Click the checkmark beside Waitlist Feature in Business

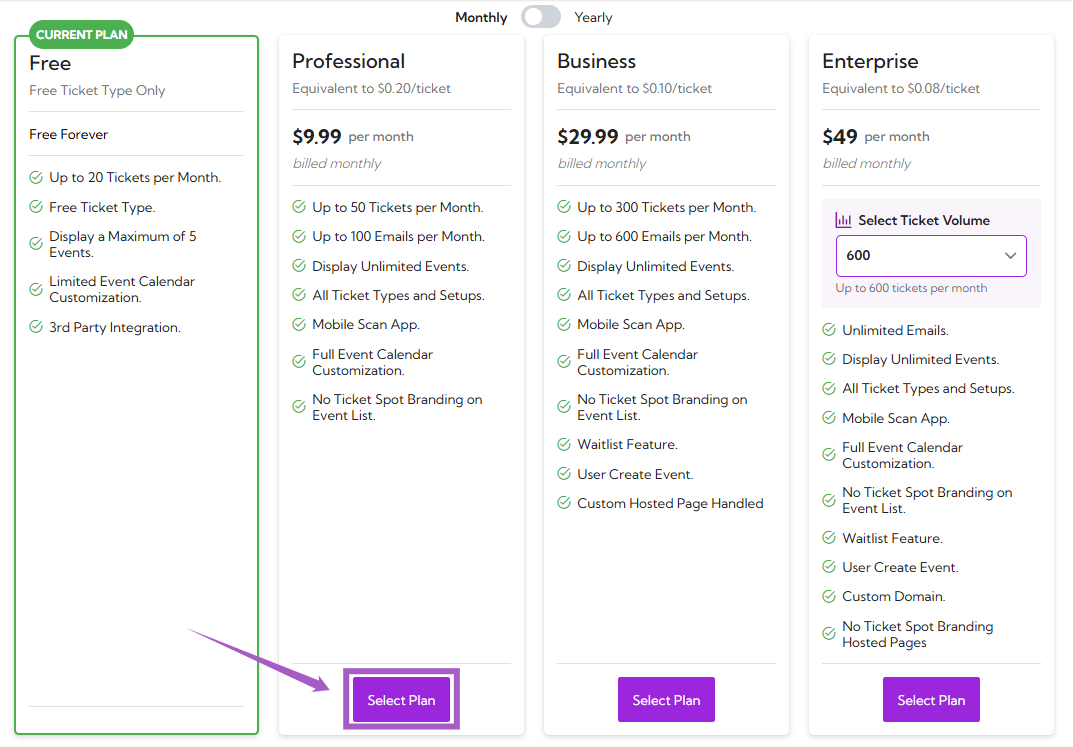point(563,444)
